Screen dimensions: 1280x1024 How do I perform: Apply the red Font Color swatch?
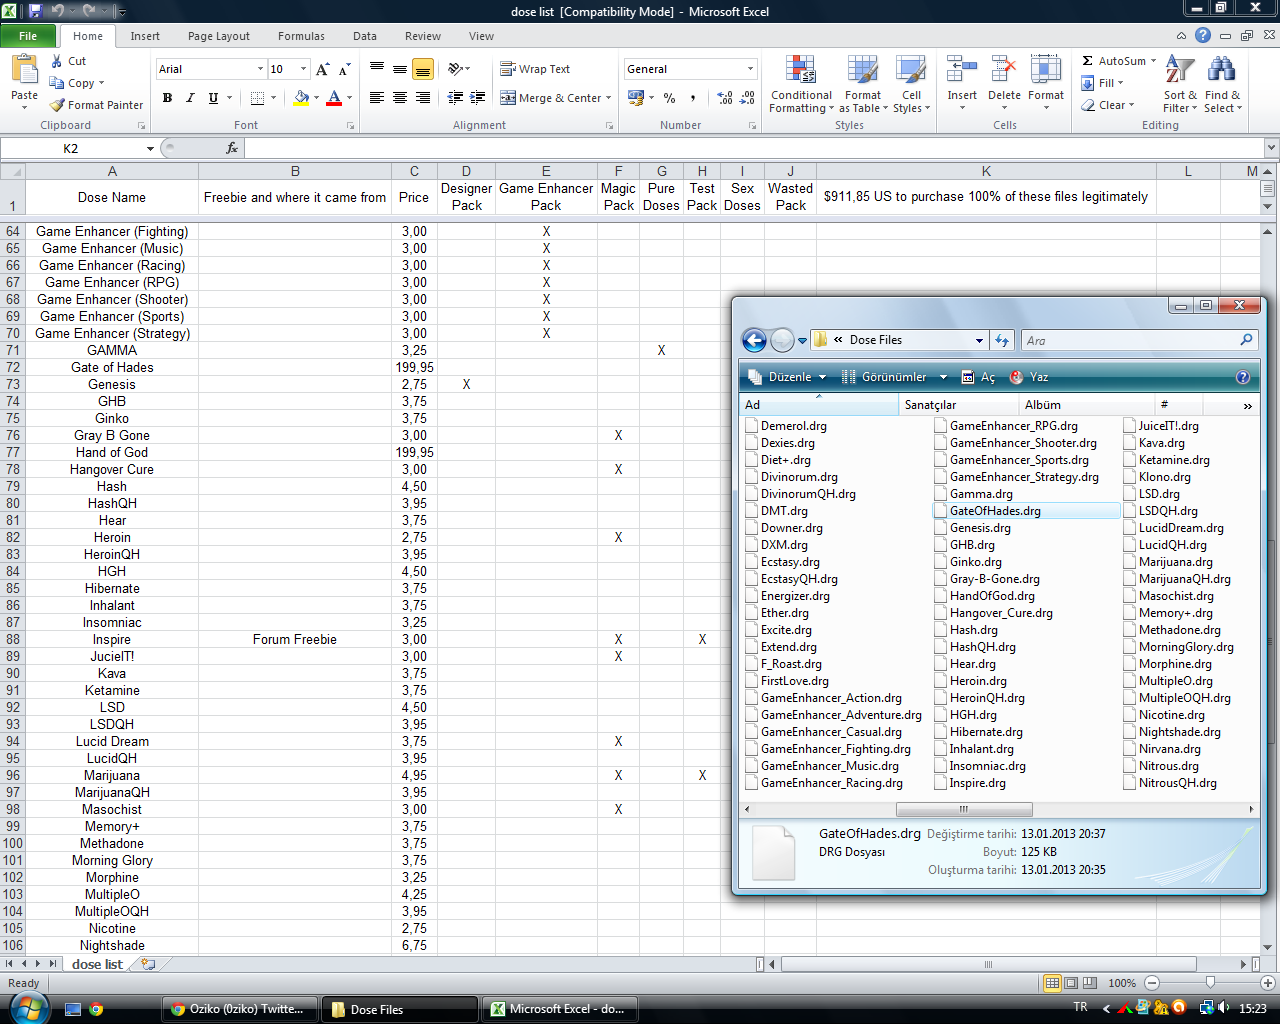(334, 98)
